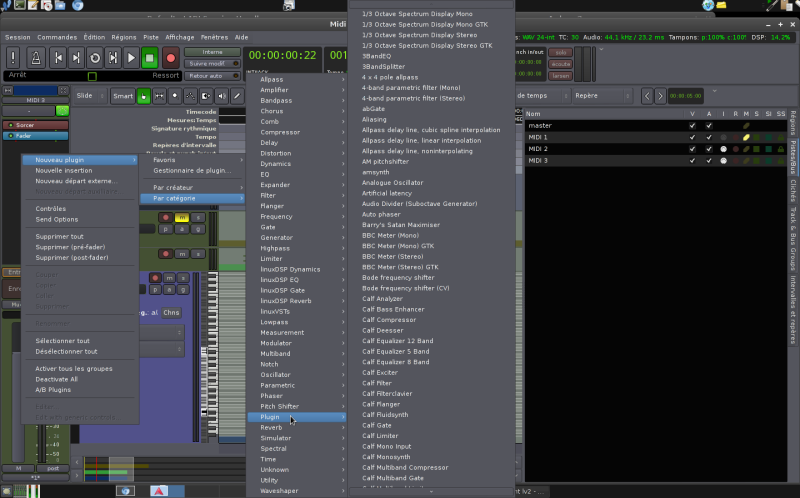Open the Affichage menu
The image size is (800, 498).
pyautogui.click(x=180, y=37)
